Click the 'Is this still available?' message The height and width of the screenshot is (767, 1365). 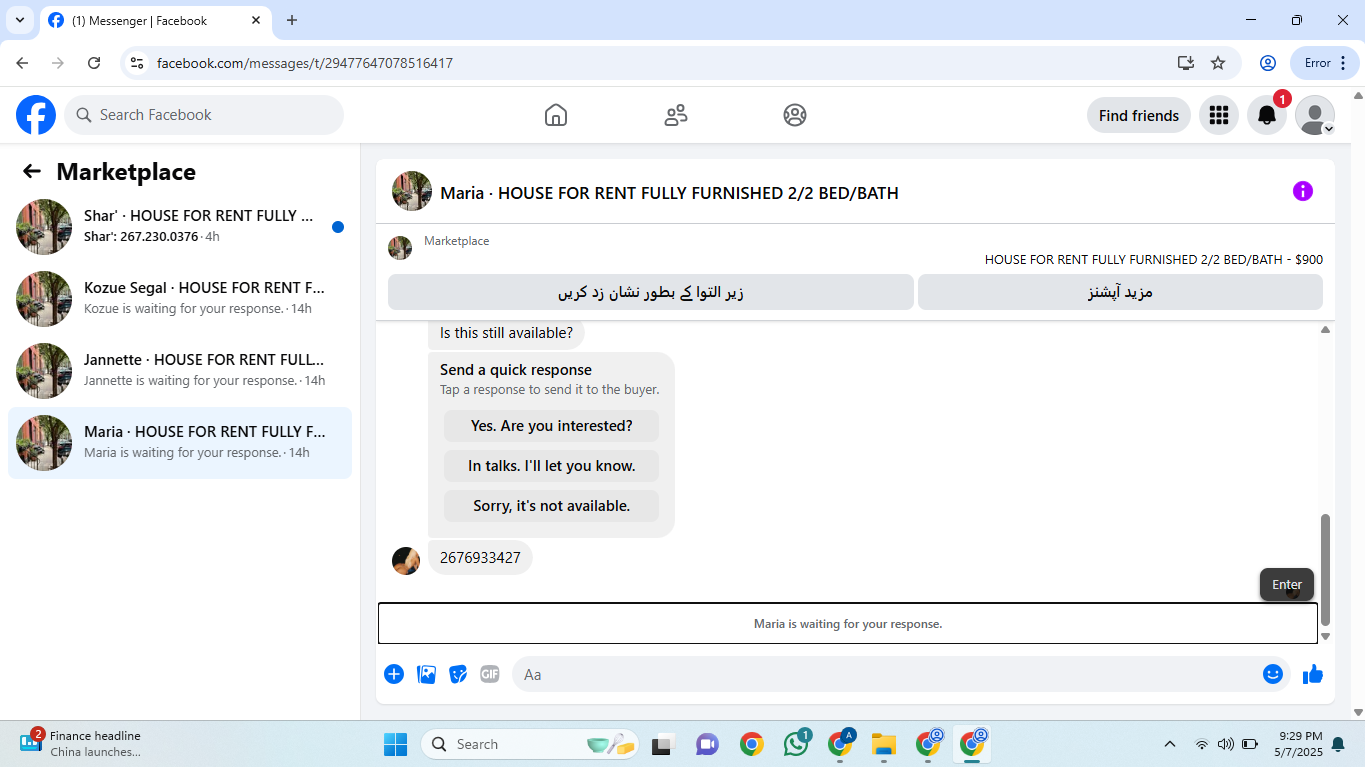coord(506,333)
